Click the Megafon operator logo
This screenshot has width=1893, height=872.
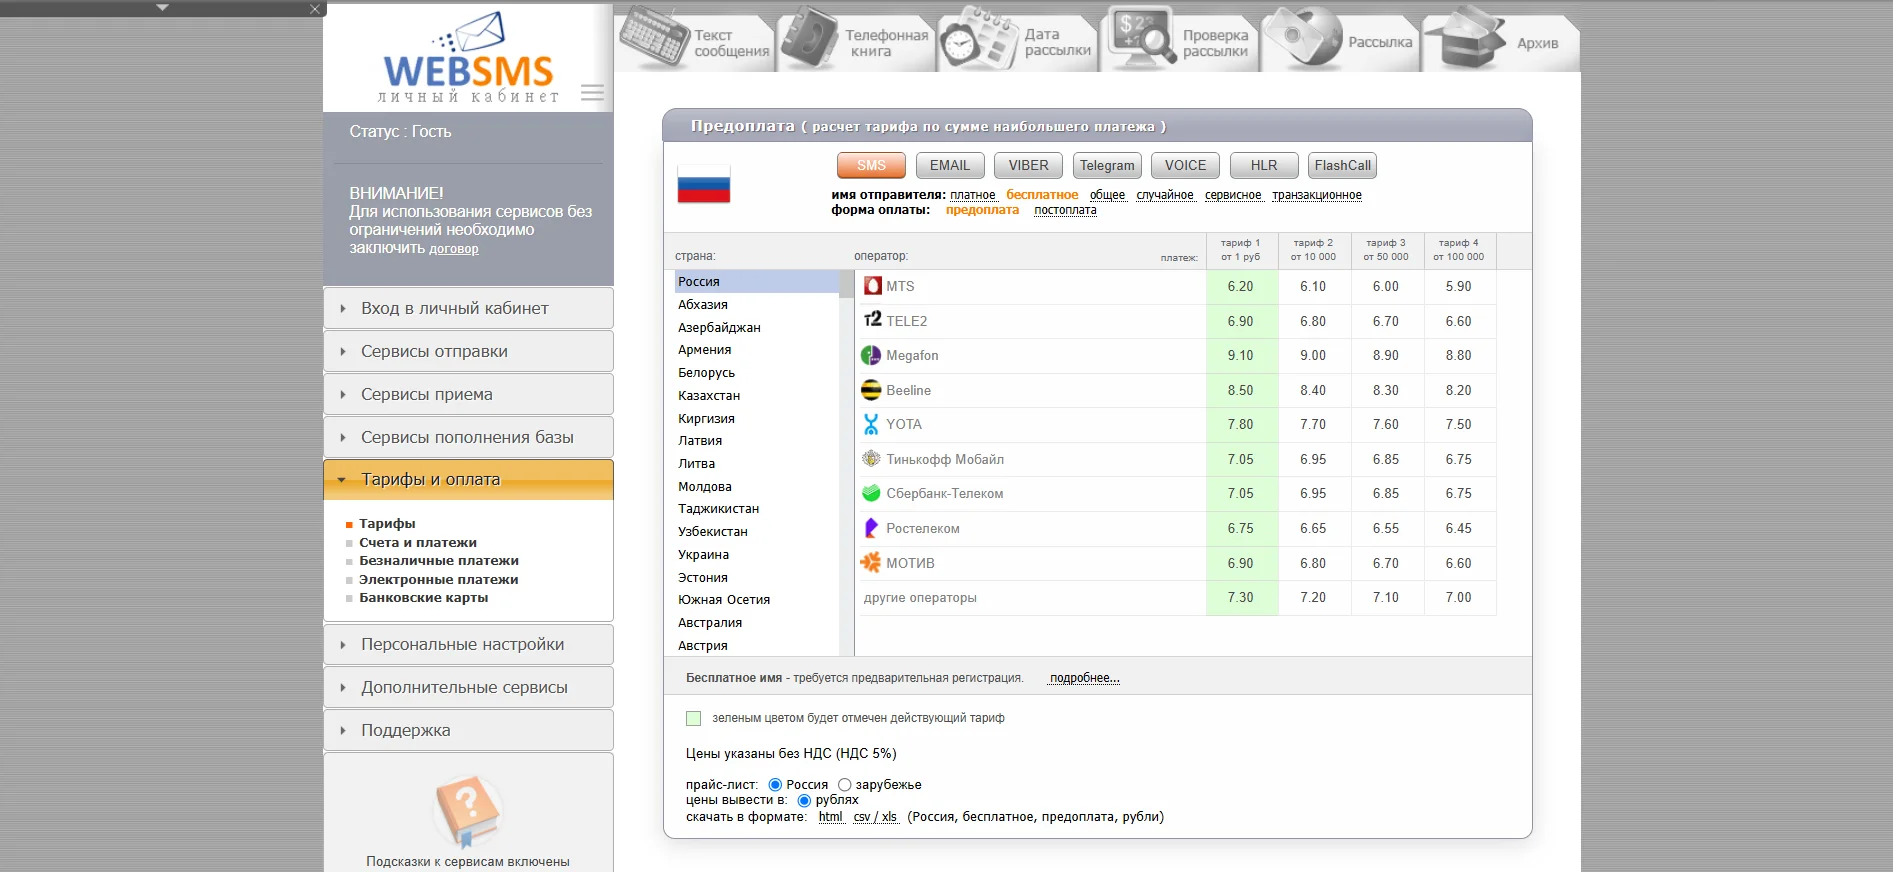[871, 355]
